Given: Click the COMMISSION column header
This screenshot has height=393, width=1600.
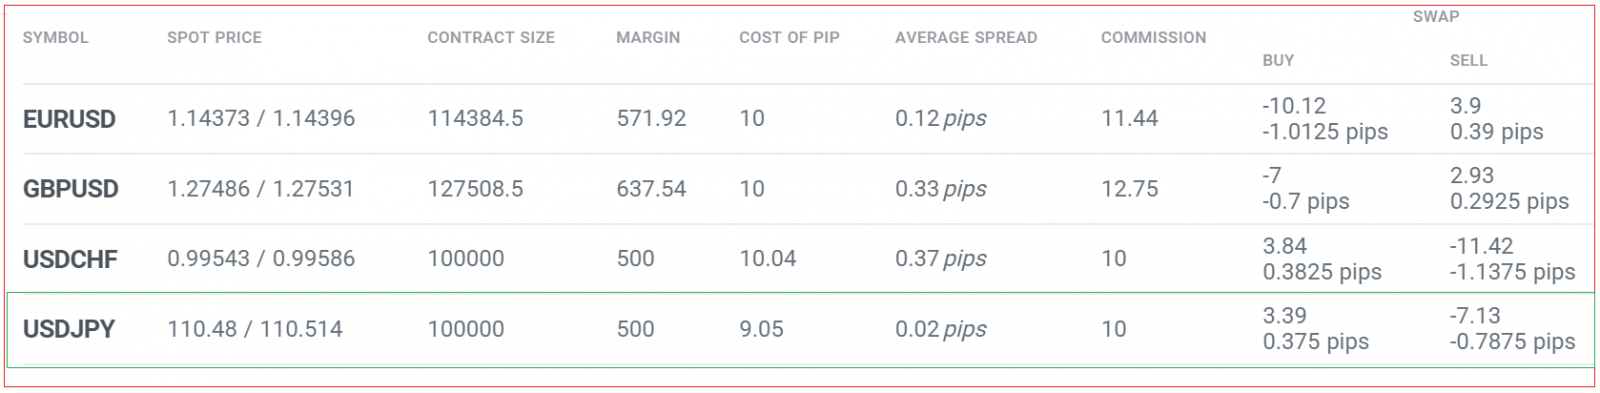Looking at the screenshot, I should (x=1153, y=38).
